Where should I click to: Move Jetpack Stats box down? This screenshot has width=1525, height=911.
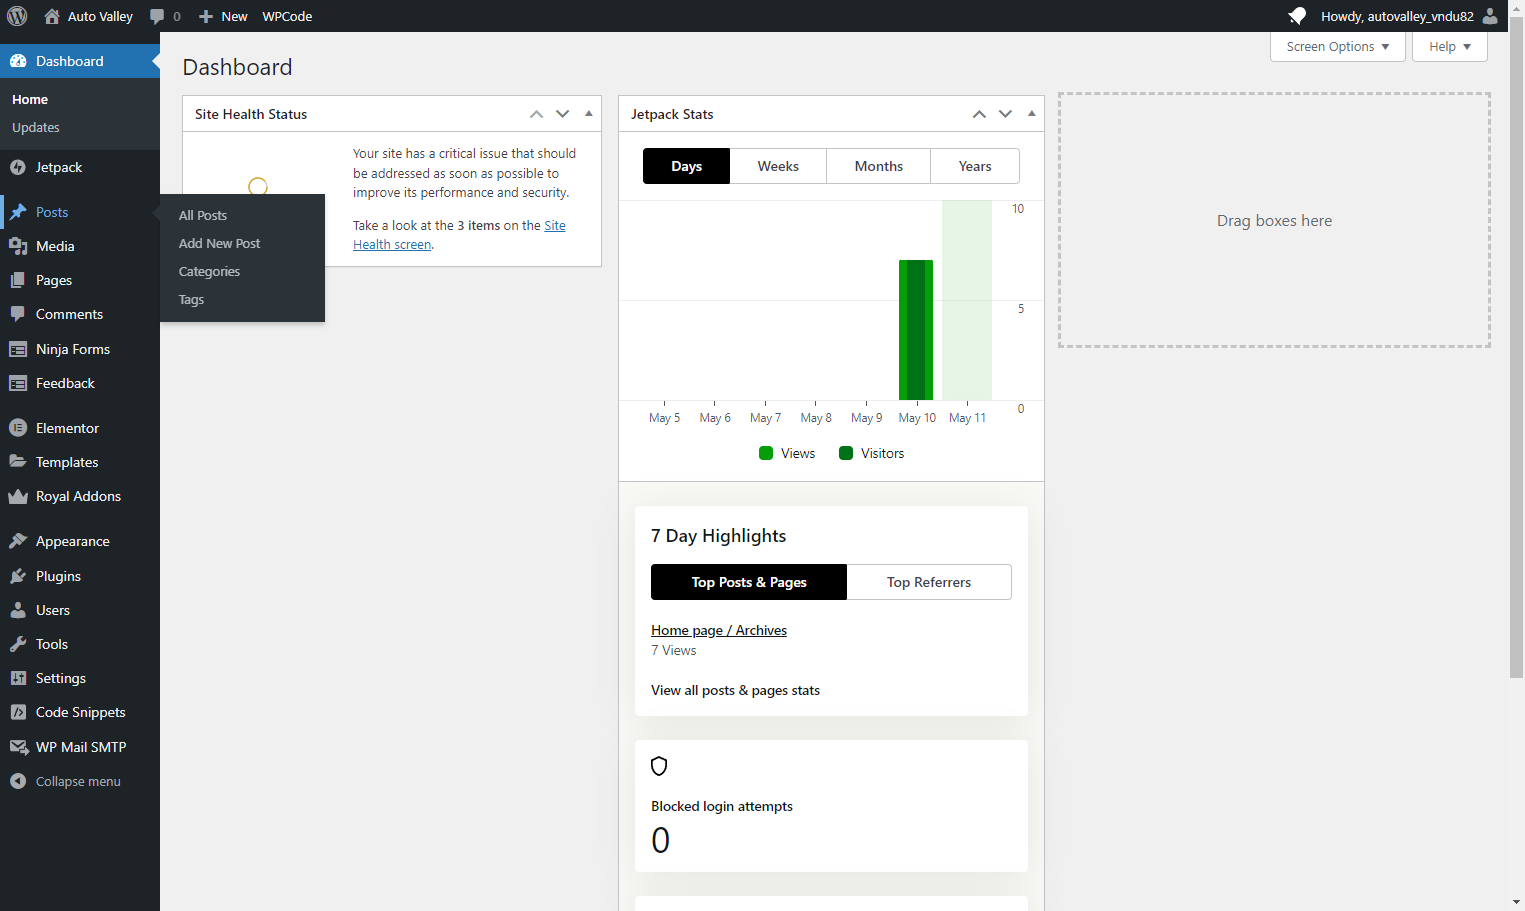pyautogui.click(x=1006, y=114)
